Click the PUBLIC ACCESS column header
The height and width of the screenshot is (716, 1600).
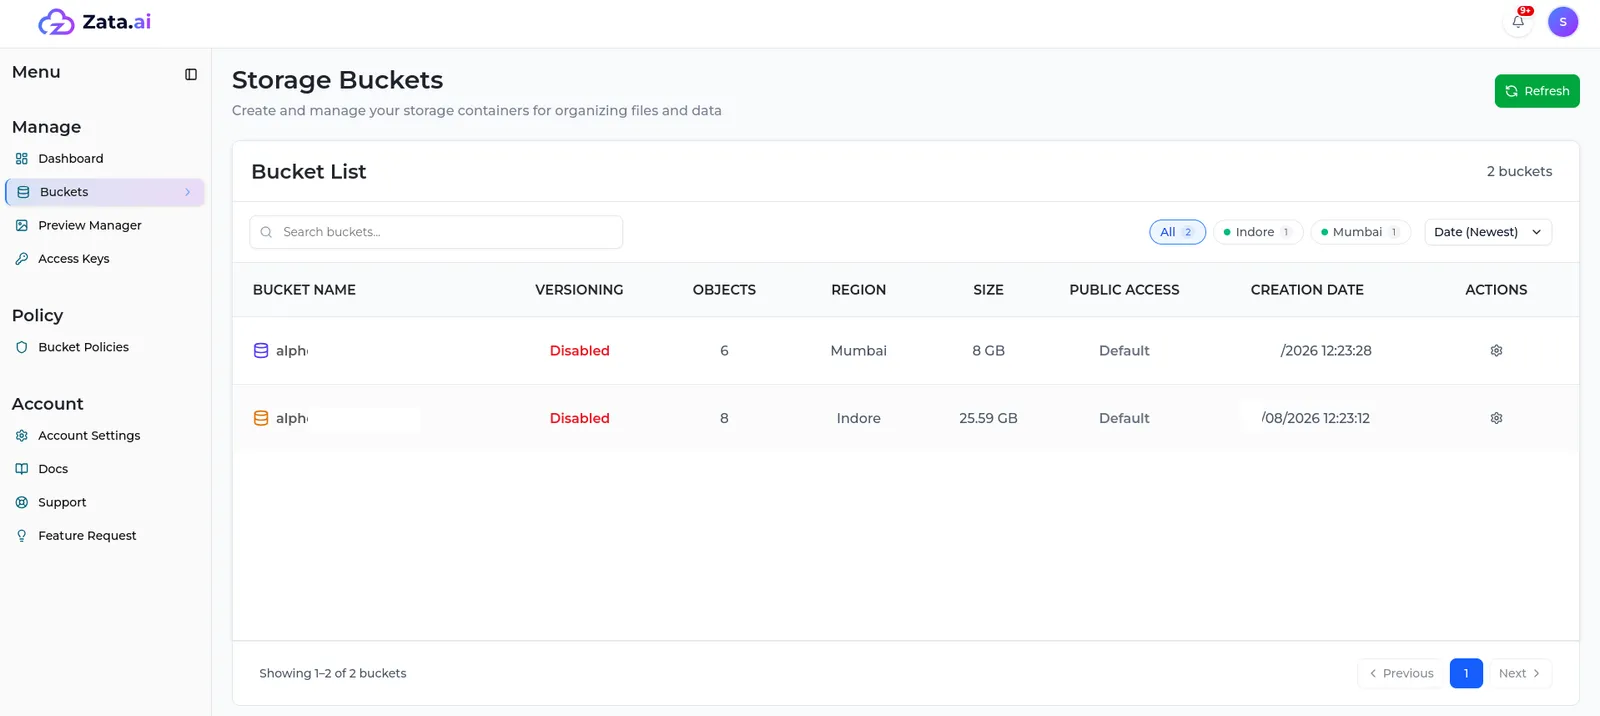pyautogui.click(x=1124, y=290)
